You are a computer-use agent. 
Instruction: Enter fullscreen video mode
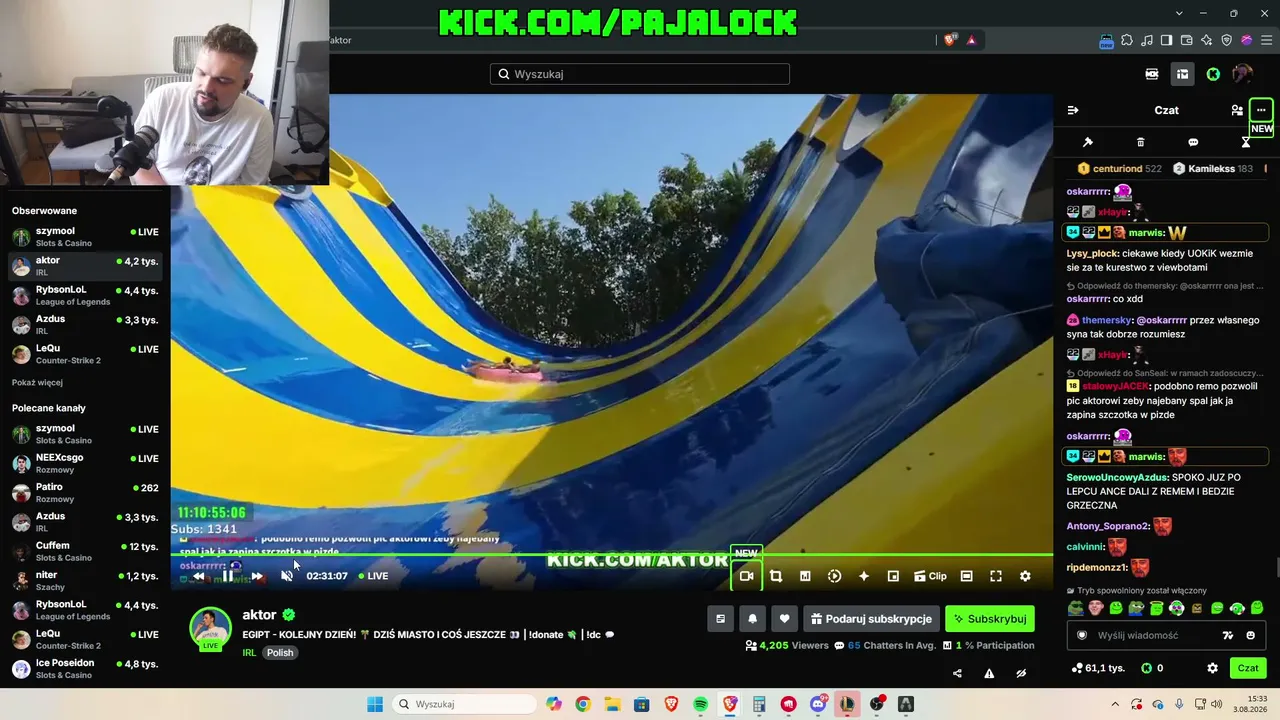(x=996, y=576)
